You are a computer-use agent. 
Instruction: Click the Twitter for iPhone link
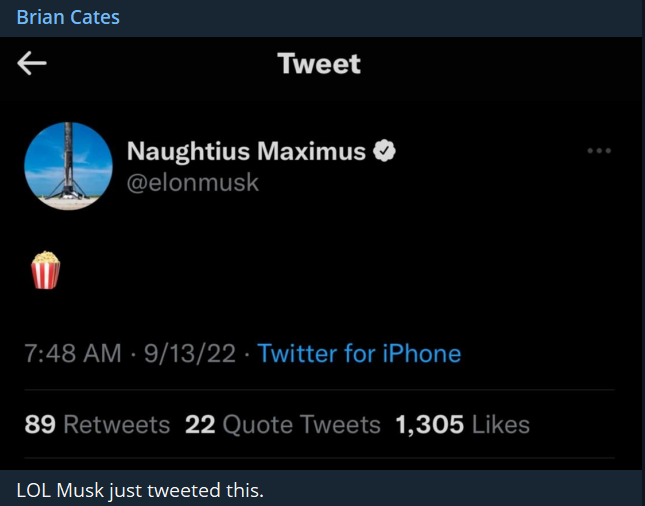tap(359, 353)
